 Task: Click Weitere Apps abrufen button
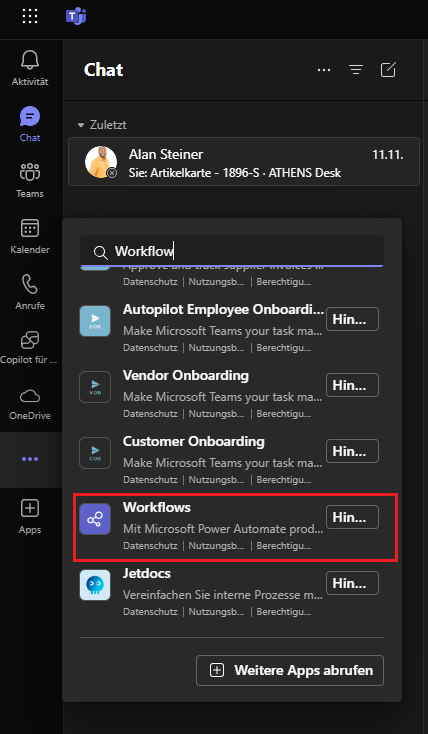click(x=290, y=670)
